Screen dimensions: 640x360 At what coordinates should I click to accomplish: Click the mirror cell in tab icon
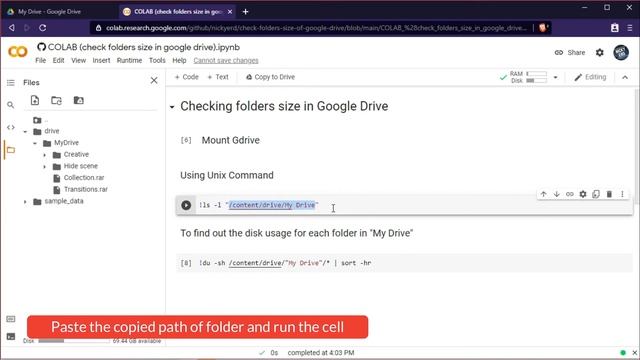(x=596, y=194)
